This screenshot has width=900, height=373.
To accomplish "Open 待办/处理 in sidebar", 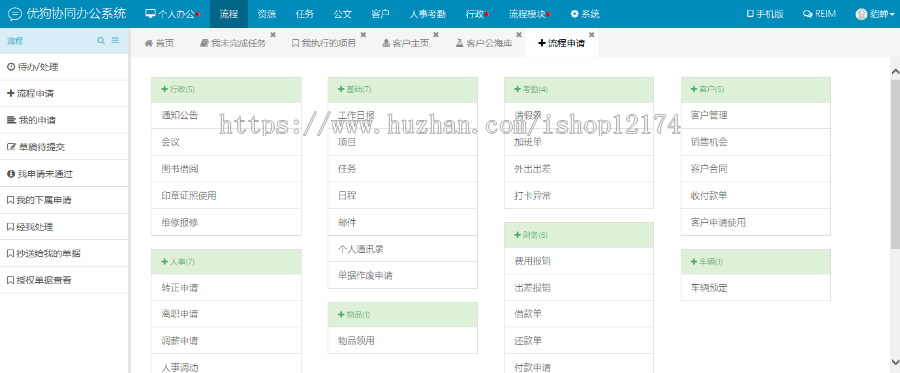I will (65, 67).
